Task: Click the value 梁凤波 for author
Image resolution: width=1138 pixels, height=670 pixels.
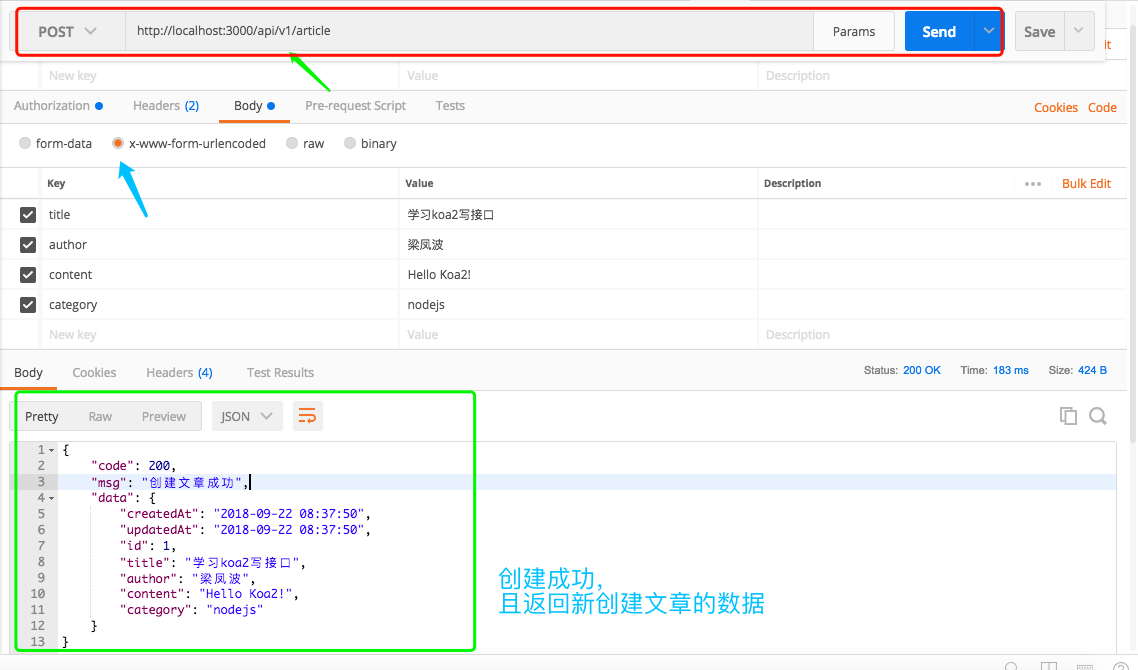Action: [x=425, y=245]
